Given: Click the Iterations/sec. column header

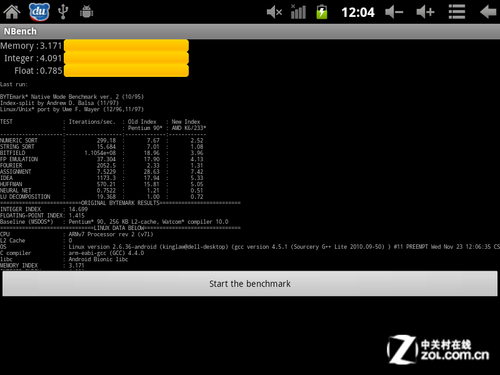Looking at the screenshot, I should coord(92,122).
